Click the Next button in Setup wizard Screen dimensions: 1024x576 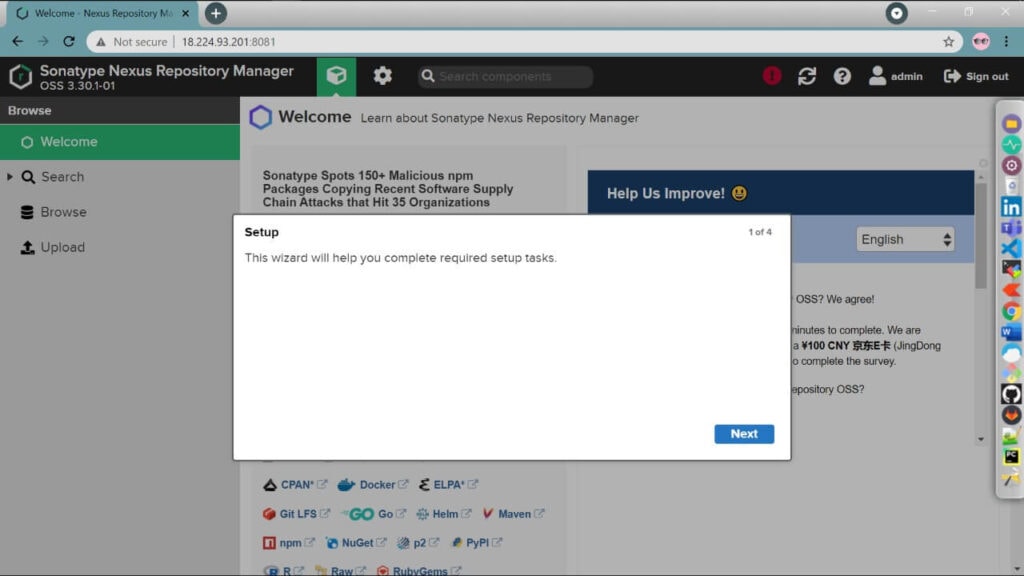point(744,434)
